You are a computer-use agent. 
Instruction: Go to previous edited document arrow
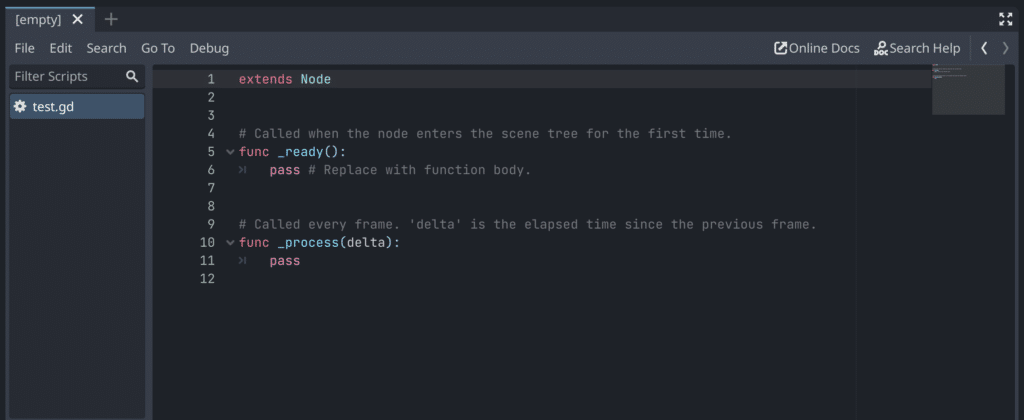tap(984, 48)
